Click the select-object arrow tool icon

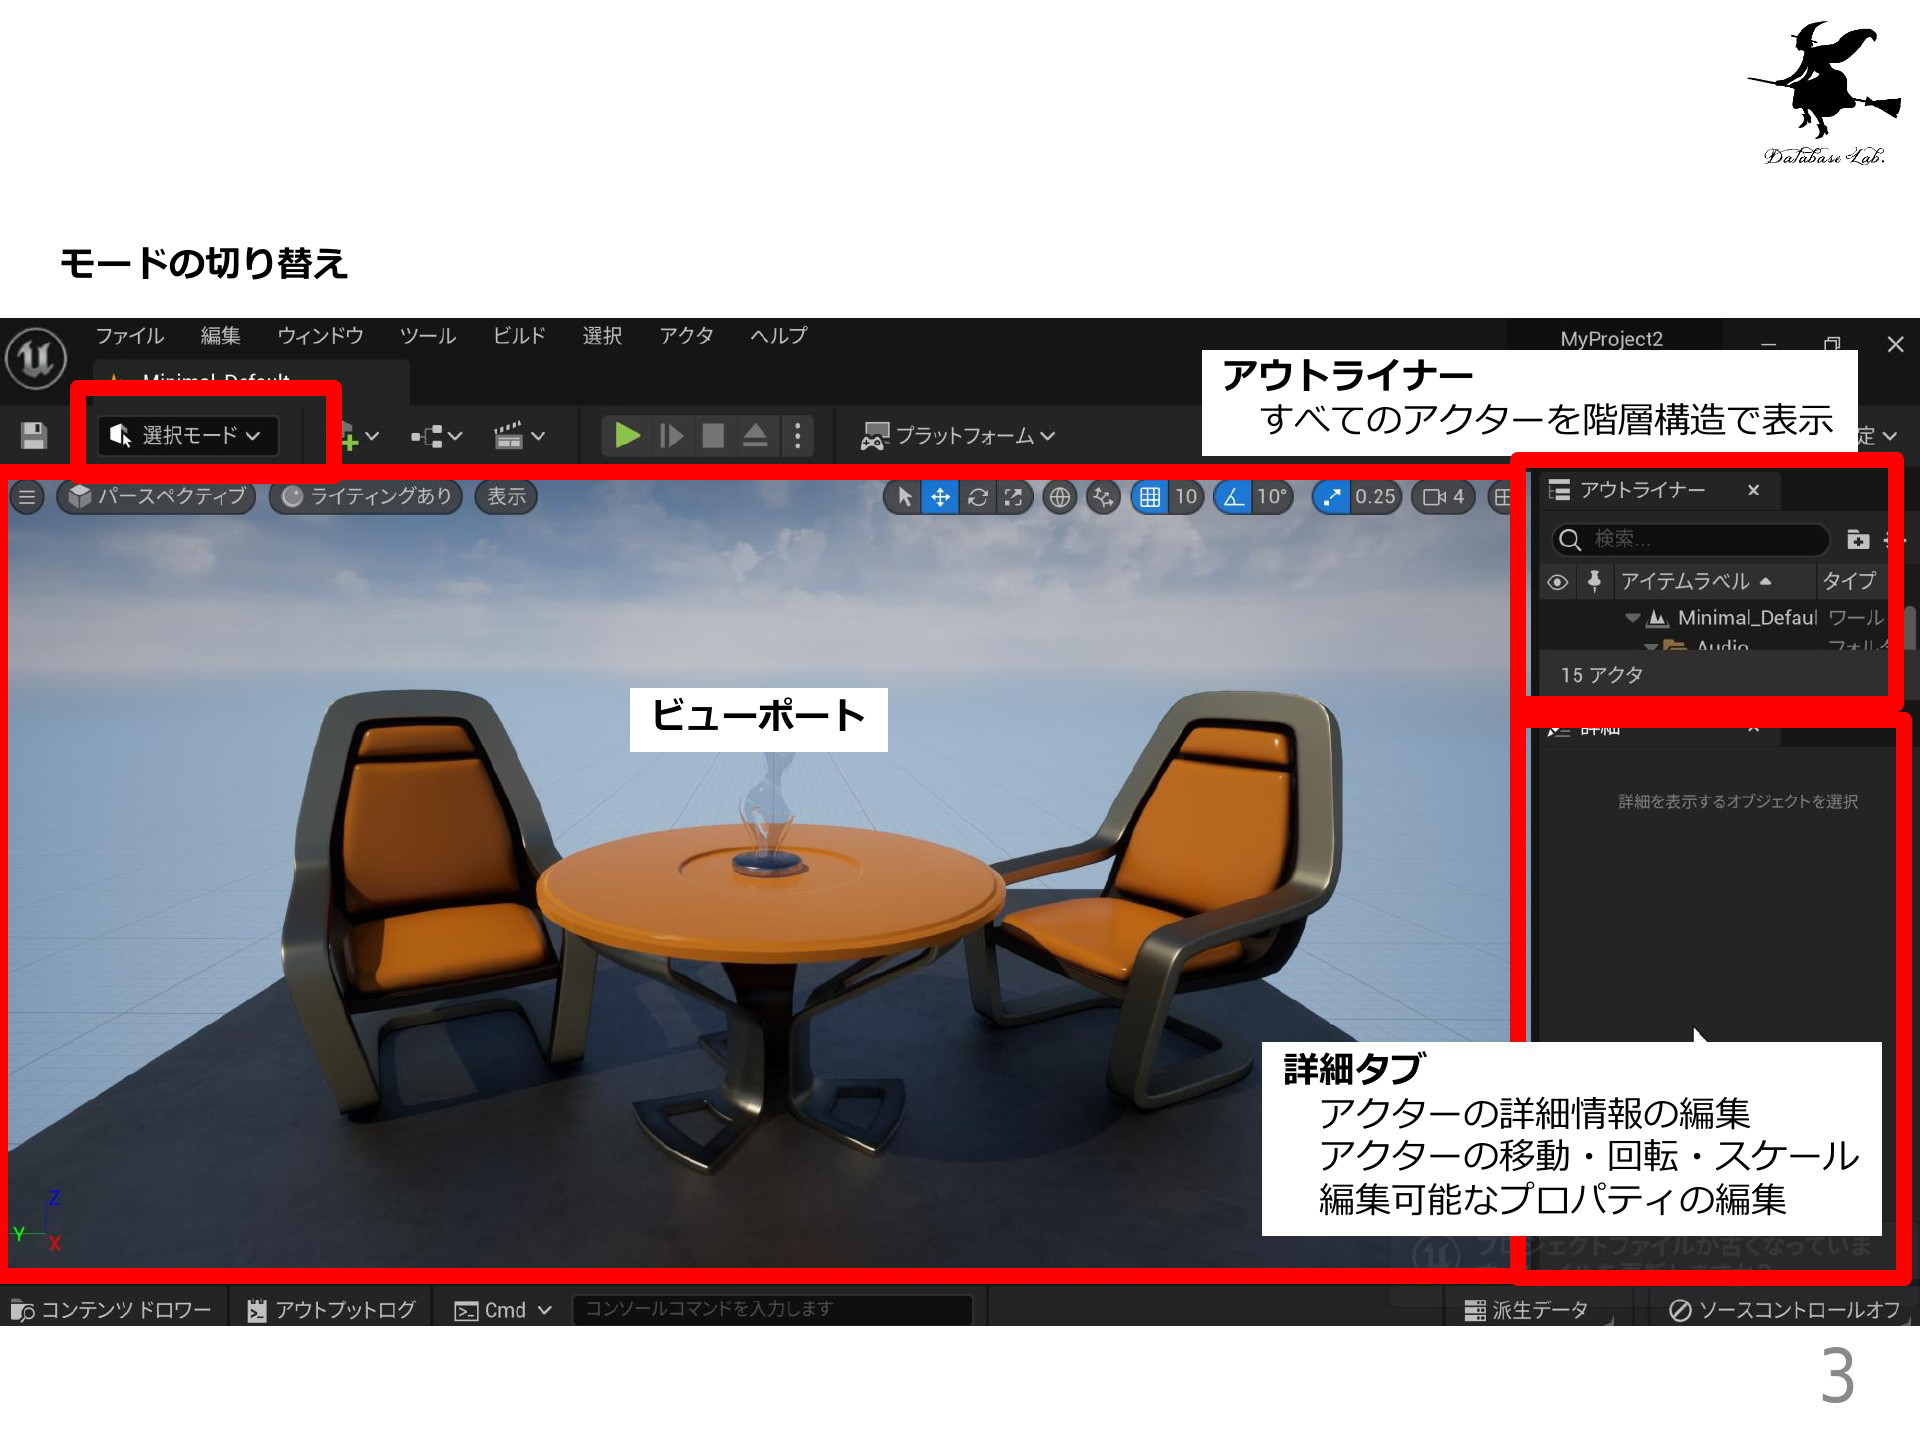point(904,497)
